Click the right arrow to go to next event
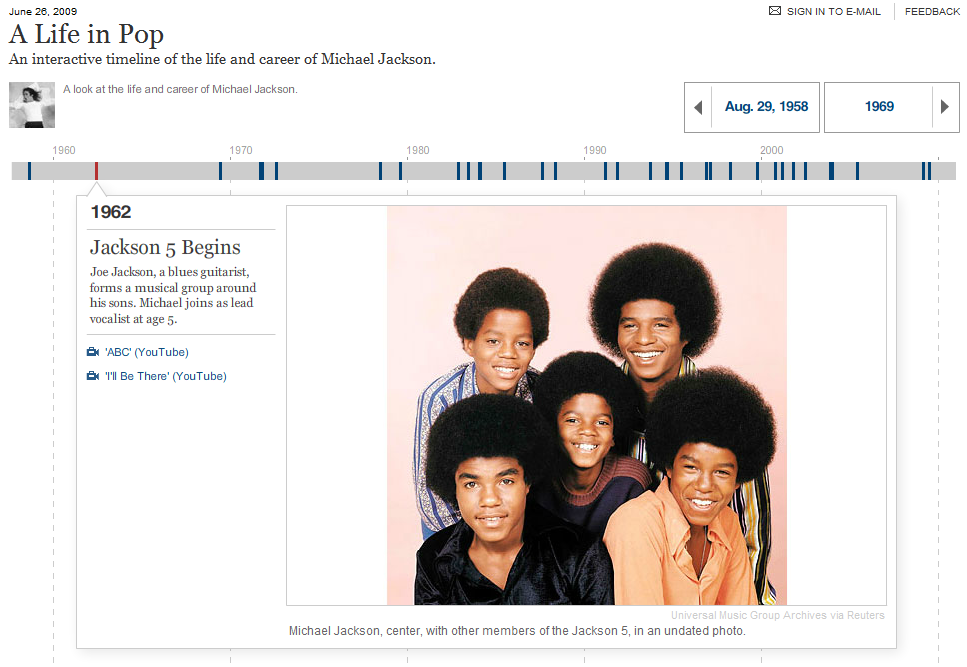 point(943,107)
